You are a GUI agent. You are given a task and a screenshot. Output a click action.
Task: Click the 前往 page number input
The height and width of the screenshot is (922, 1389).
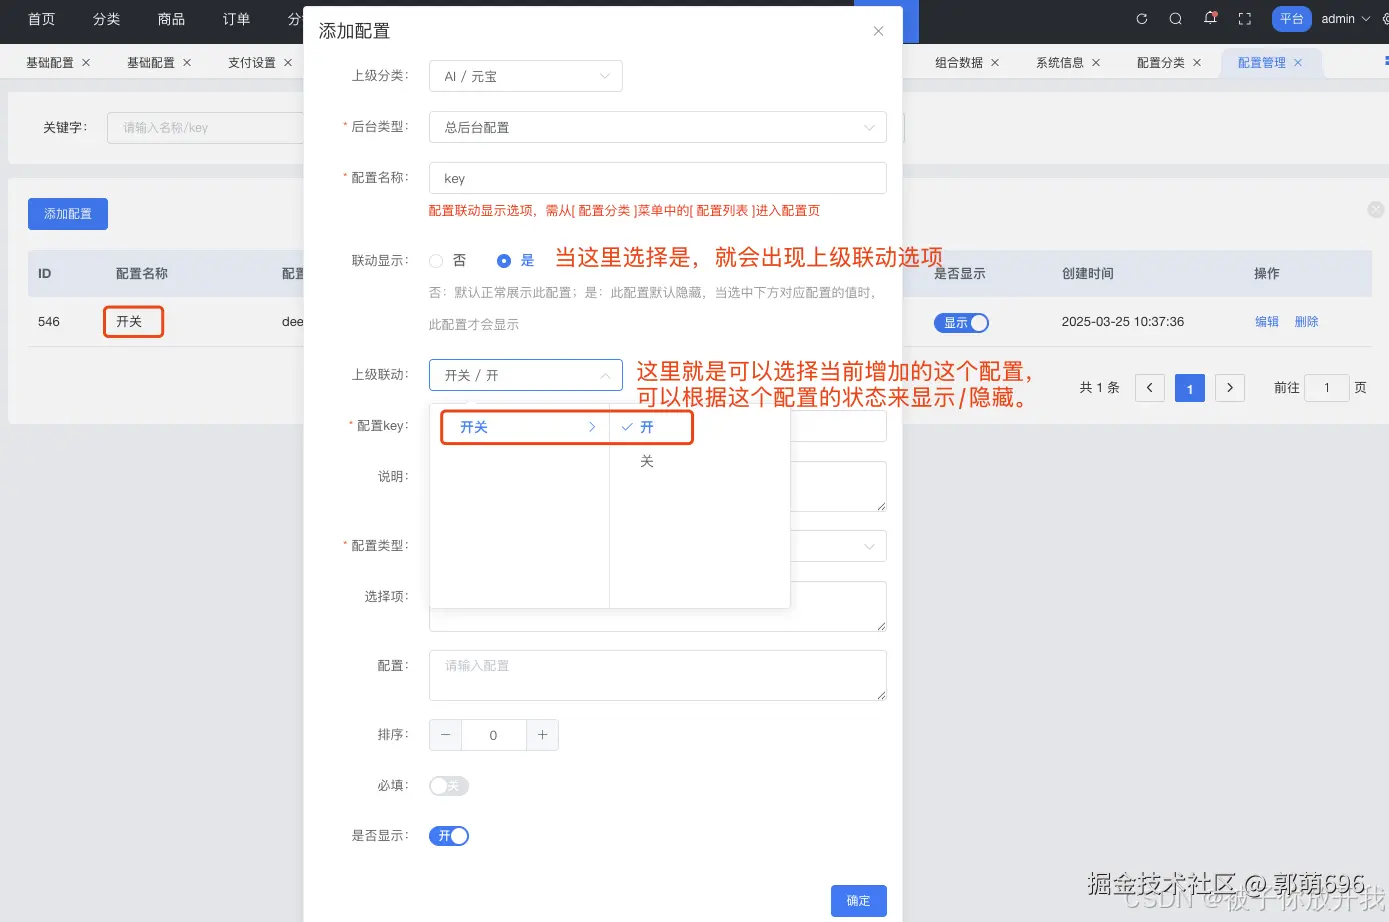click(x=1327, y=388)
